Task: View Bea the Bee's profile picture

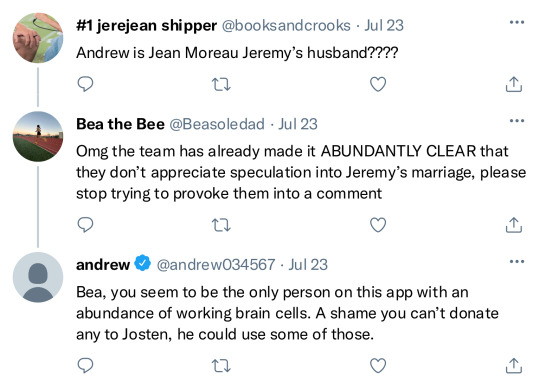Action: click(x=38, y=136)
